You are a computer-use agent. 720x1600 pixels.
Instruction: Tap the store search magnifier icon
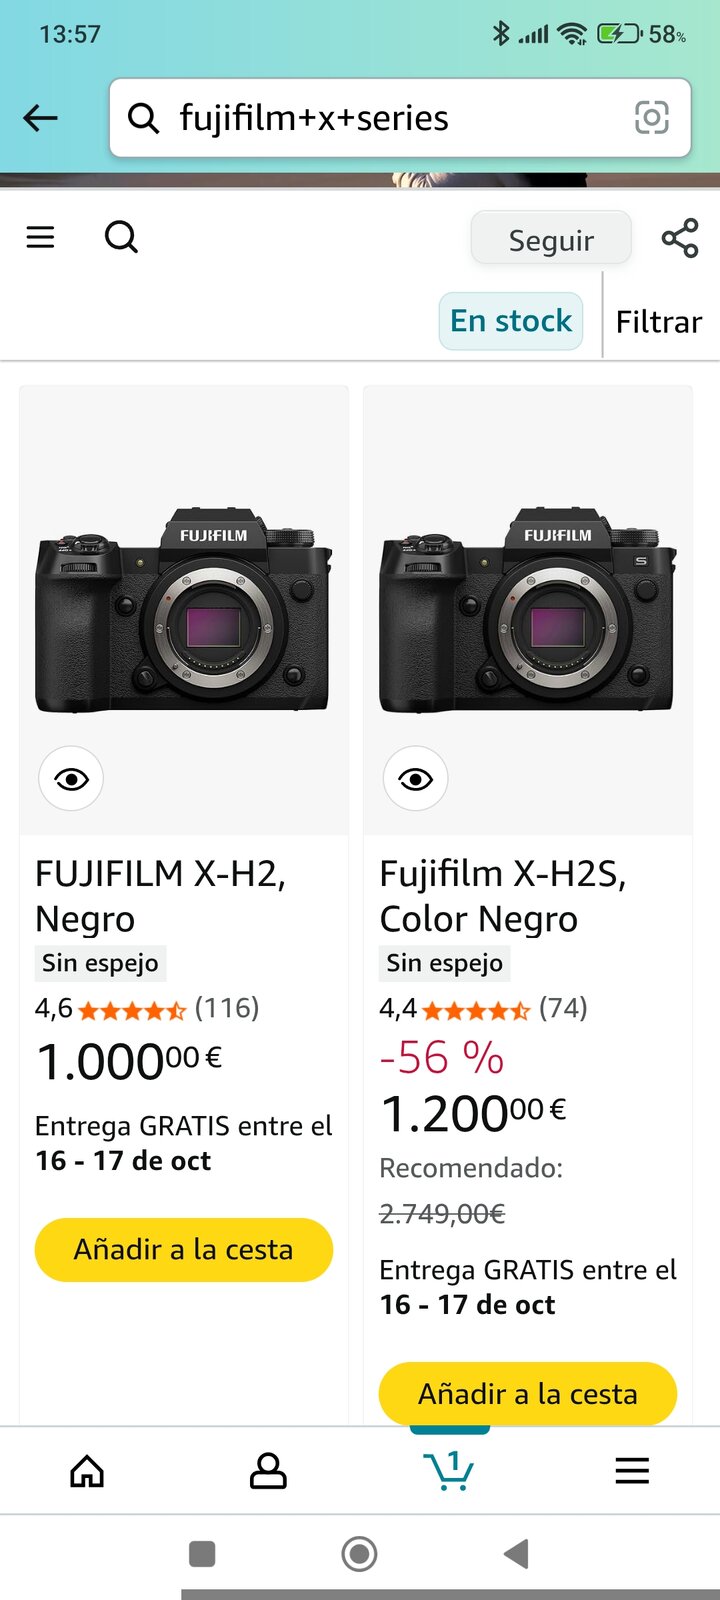coord(121,238)
